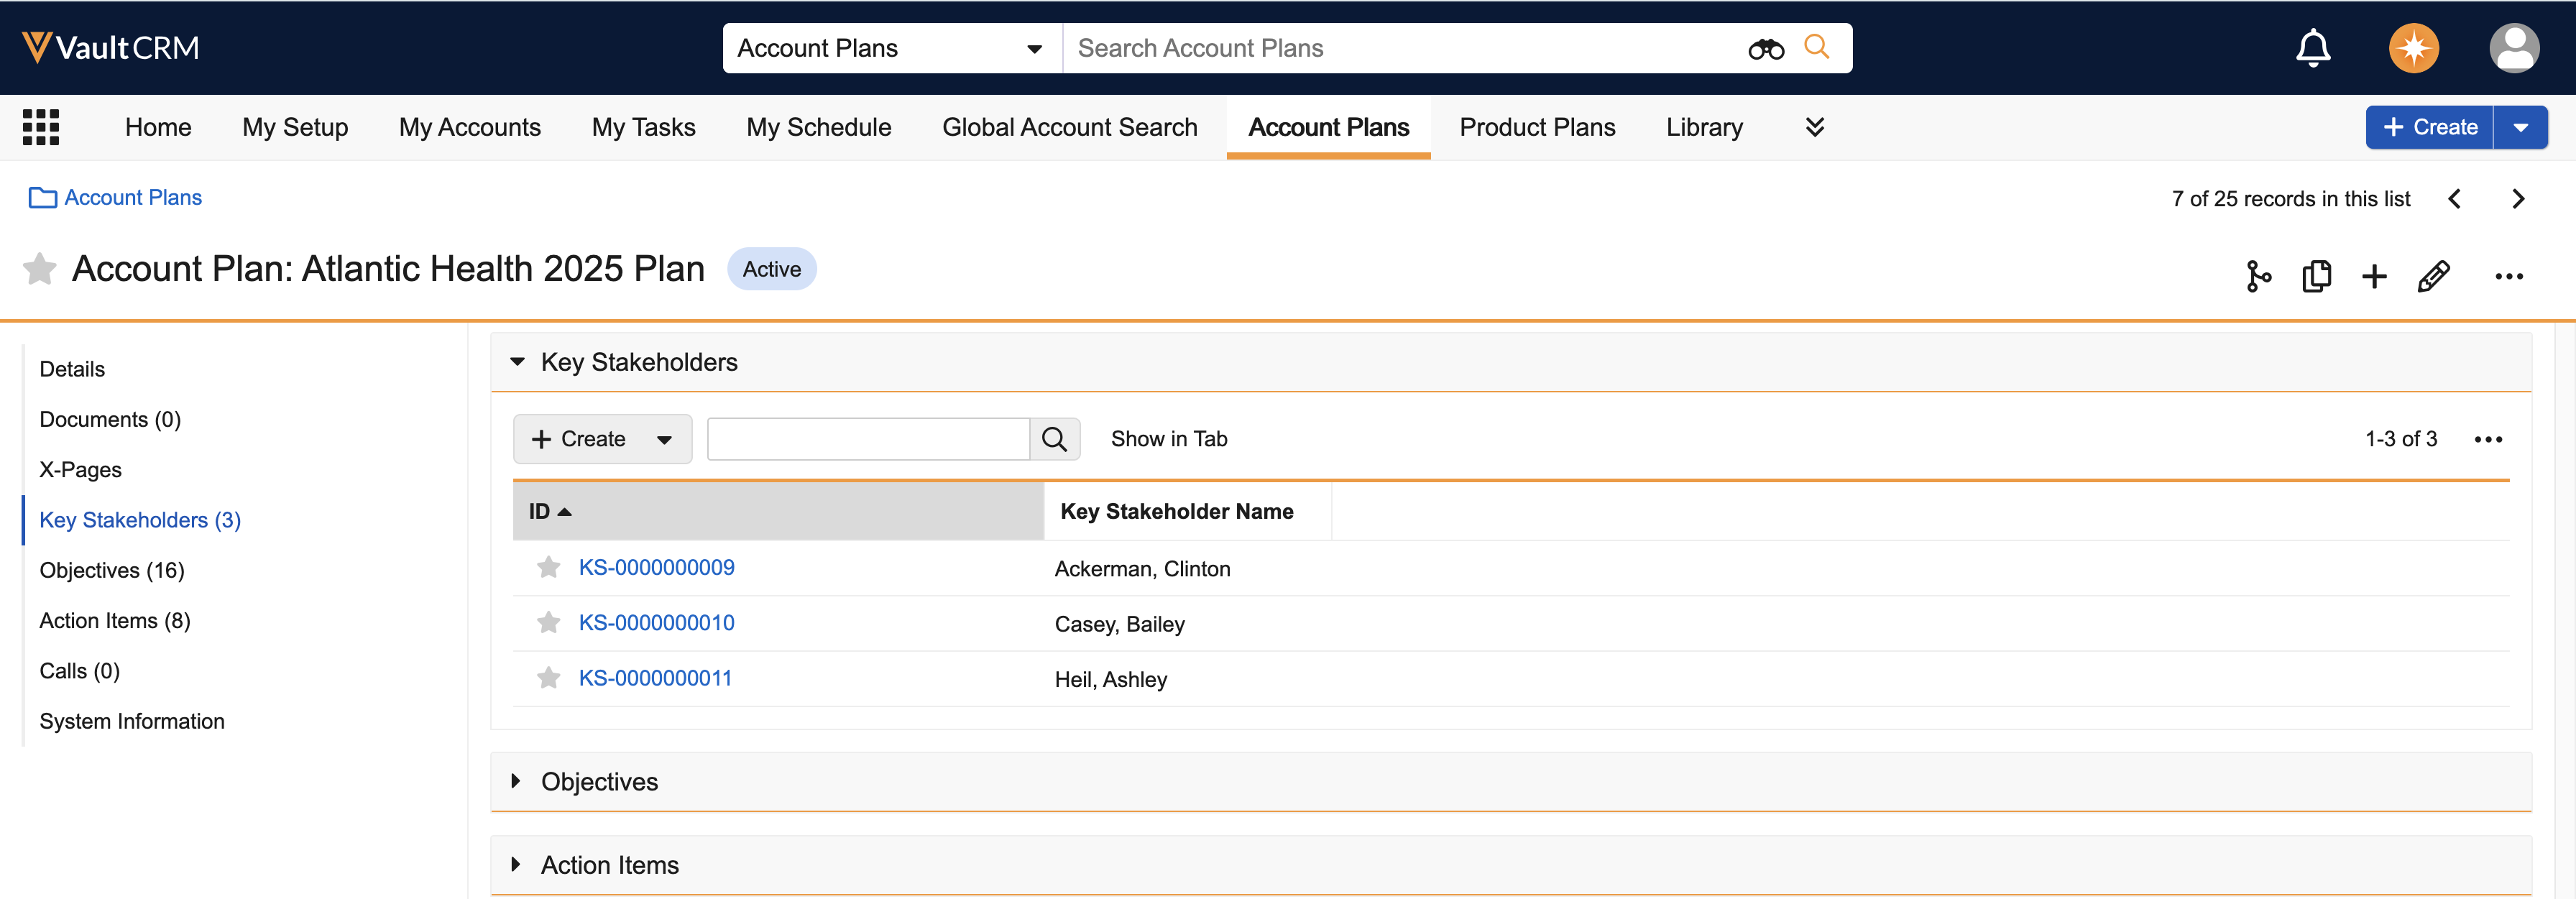This screenshot has height=899, width=2576.
Task: Star the KS-0000000009 stakeholder row
Action: point(548,568)
